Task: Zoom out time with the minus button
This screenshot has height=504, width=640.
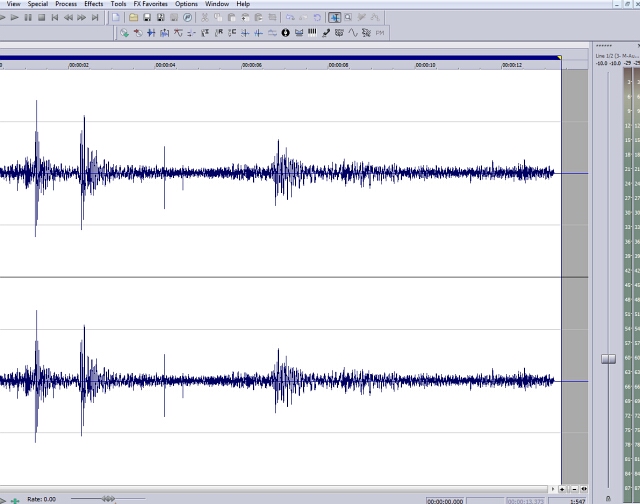Action: coord(574,489)
